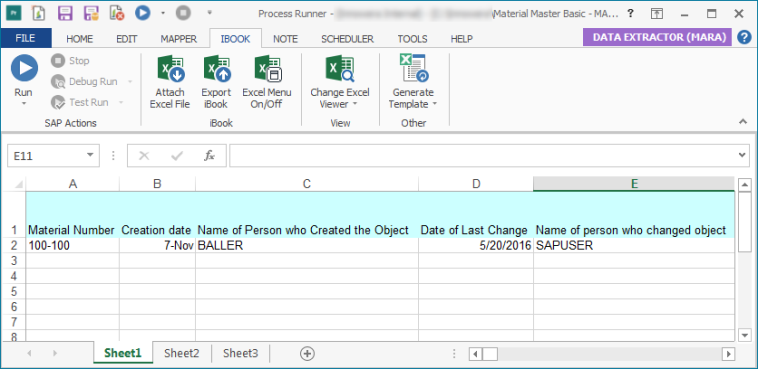Switch to the EDIT tab
Screen dimensions: 758x369
click(127, 39)
